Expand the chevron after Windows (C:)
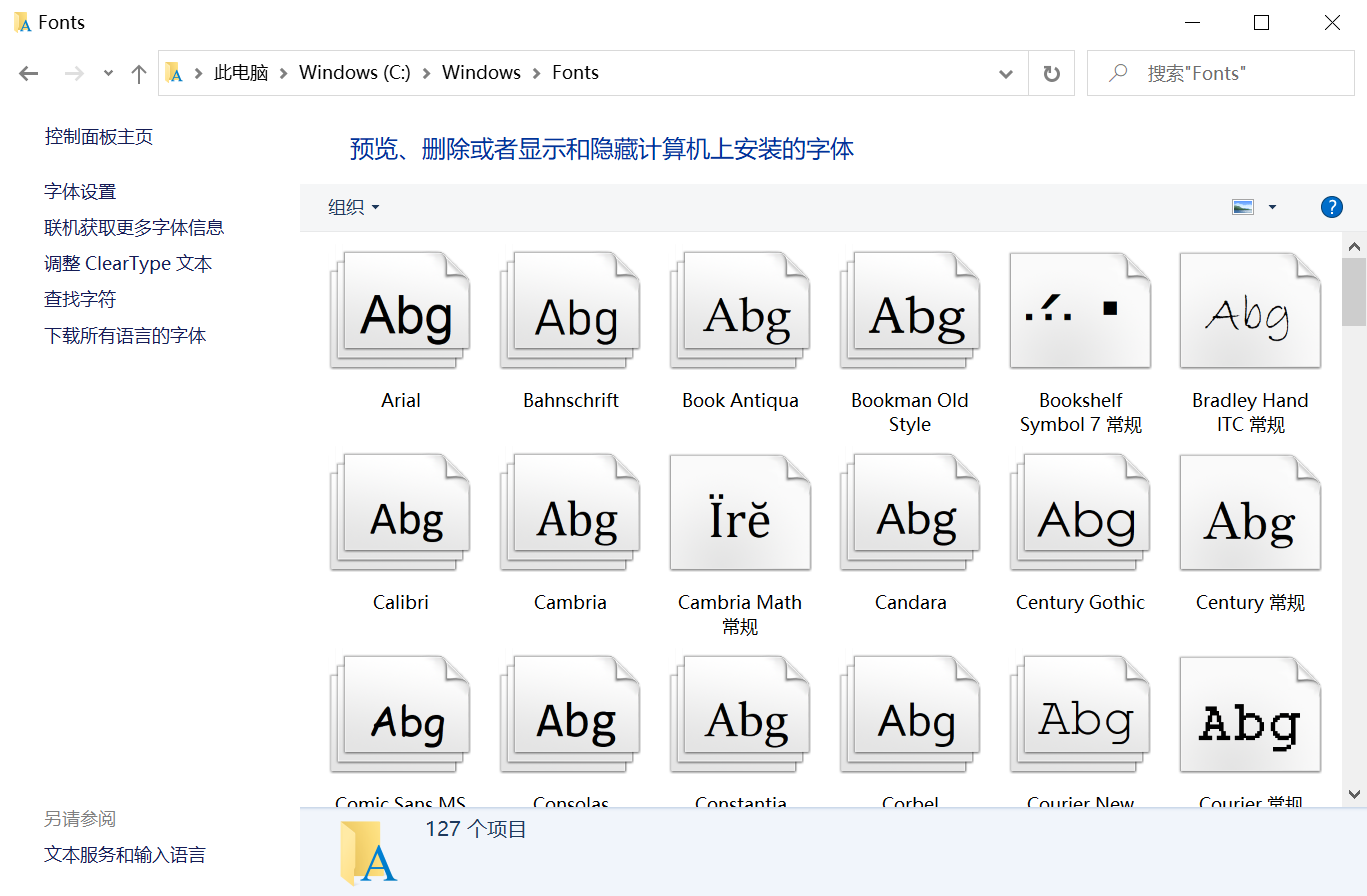Screen dimensions: 1367x896 tap(427, 73)
